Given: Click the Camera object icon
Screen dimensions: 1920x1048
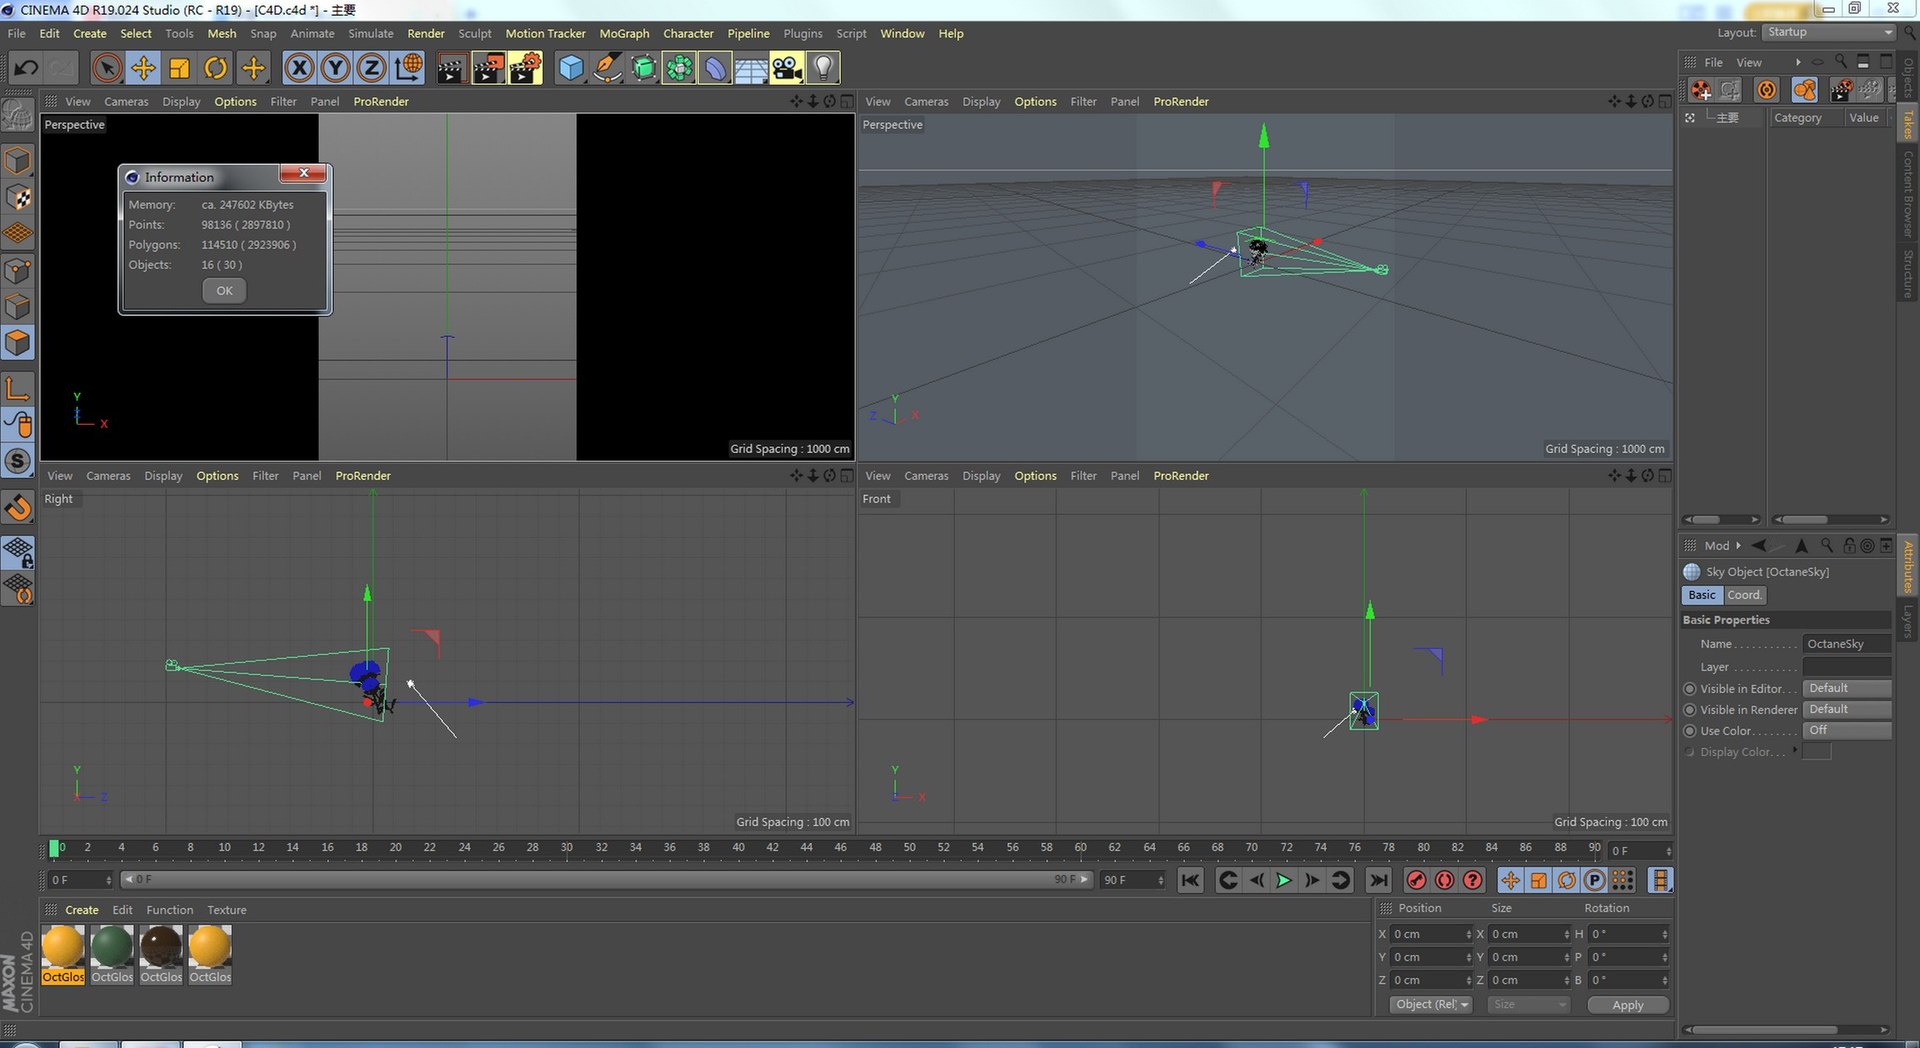Looking at the screenshot, I should pyautogui.click(x=787, y=68).
